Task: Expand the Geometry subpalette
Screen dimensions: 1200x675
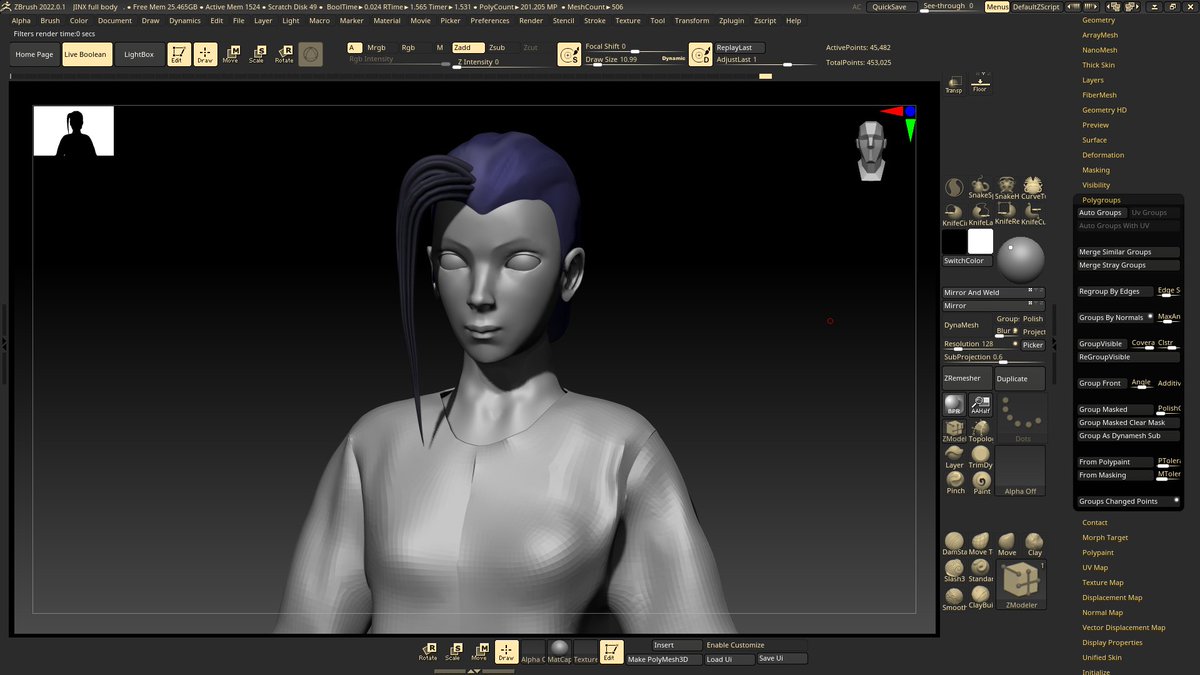Action: (x=1098, y=20)
